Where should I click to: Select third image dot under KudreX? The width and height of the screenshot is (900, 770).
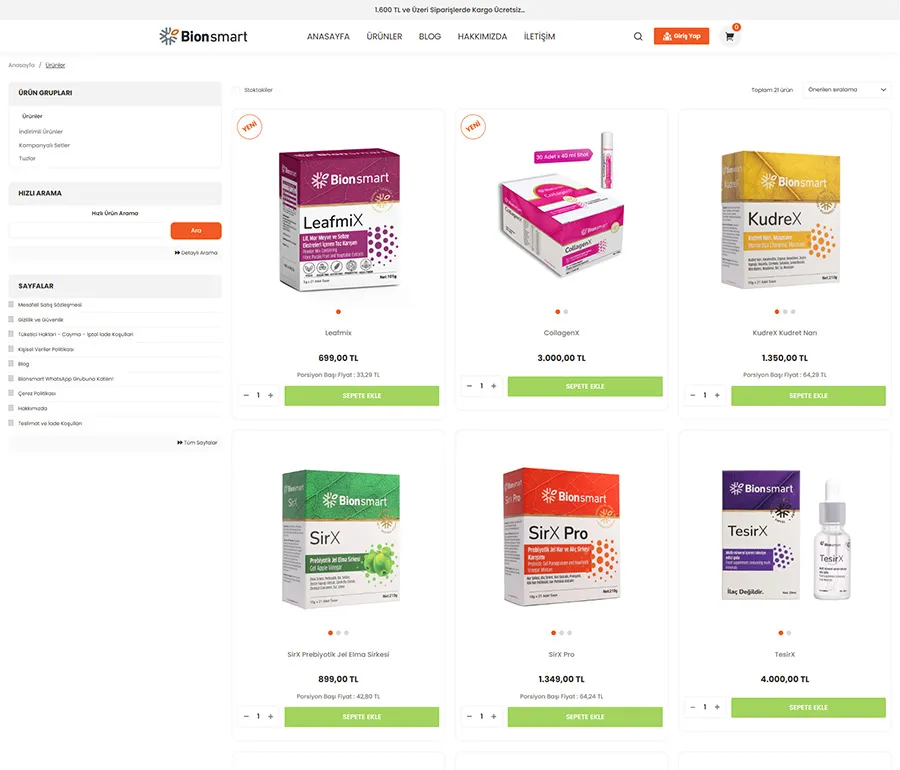pyautogui.click(x=793, y=312)
